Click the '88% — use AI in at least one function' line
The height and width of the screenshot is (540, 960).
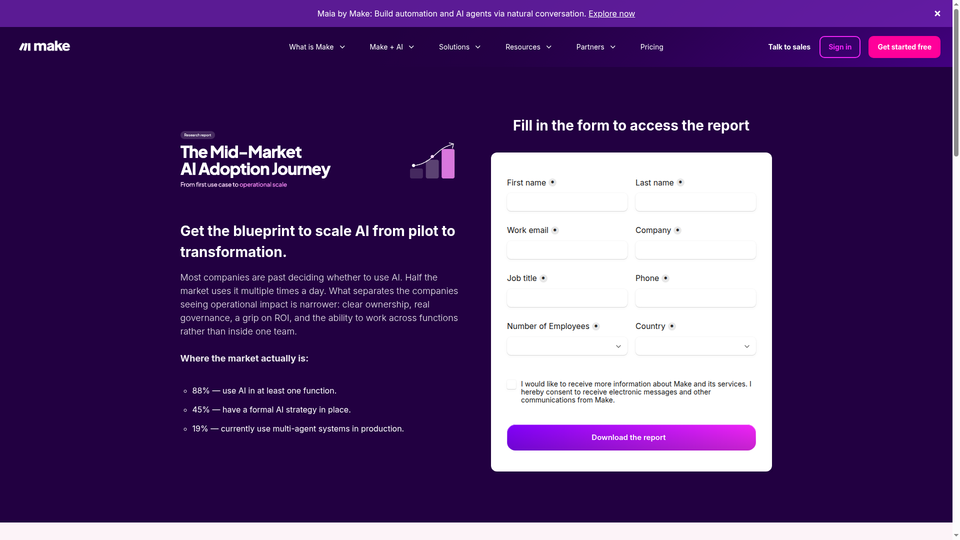coord(264,391)
